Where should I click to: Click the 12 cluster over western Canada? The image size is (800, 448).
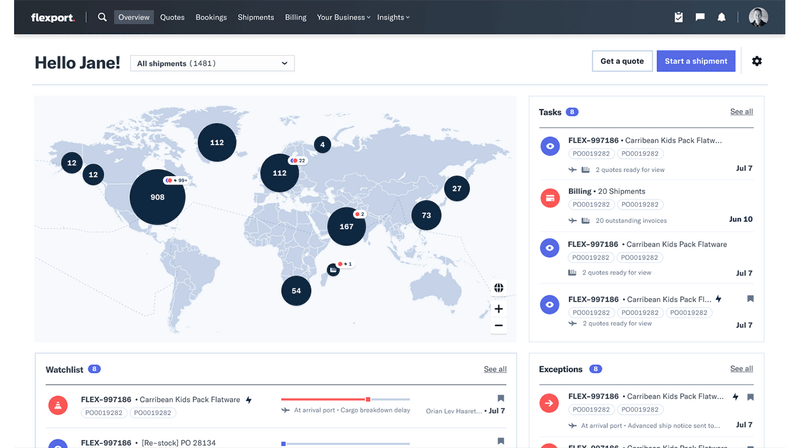point(93,175)
